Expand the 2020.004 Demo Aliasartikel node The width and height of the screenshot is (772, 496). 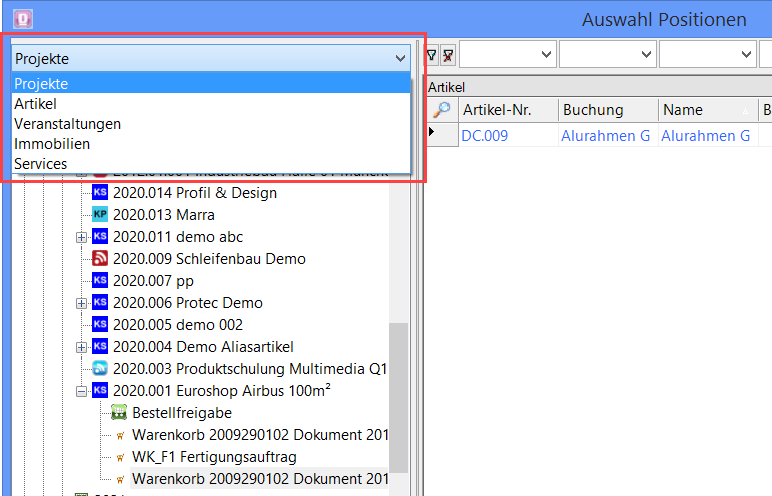[x=81, y=347]
